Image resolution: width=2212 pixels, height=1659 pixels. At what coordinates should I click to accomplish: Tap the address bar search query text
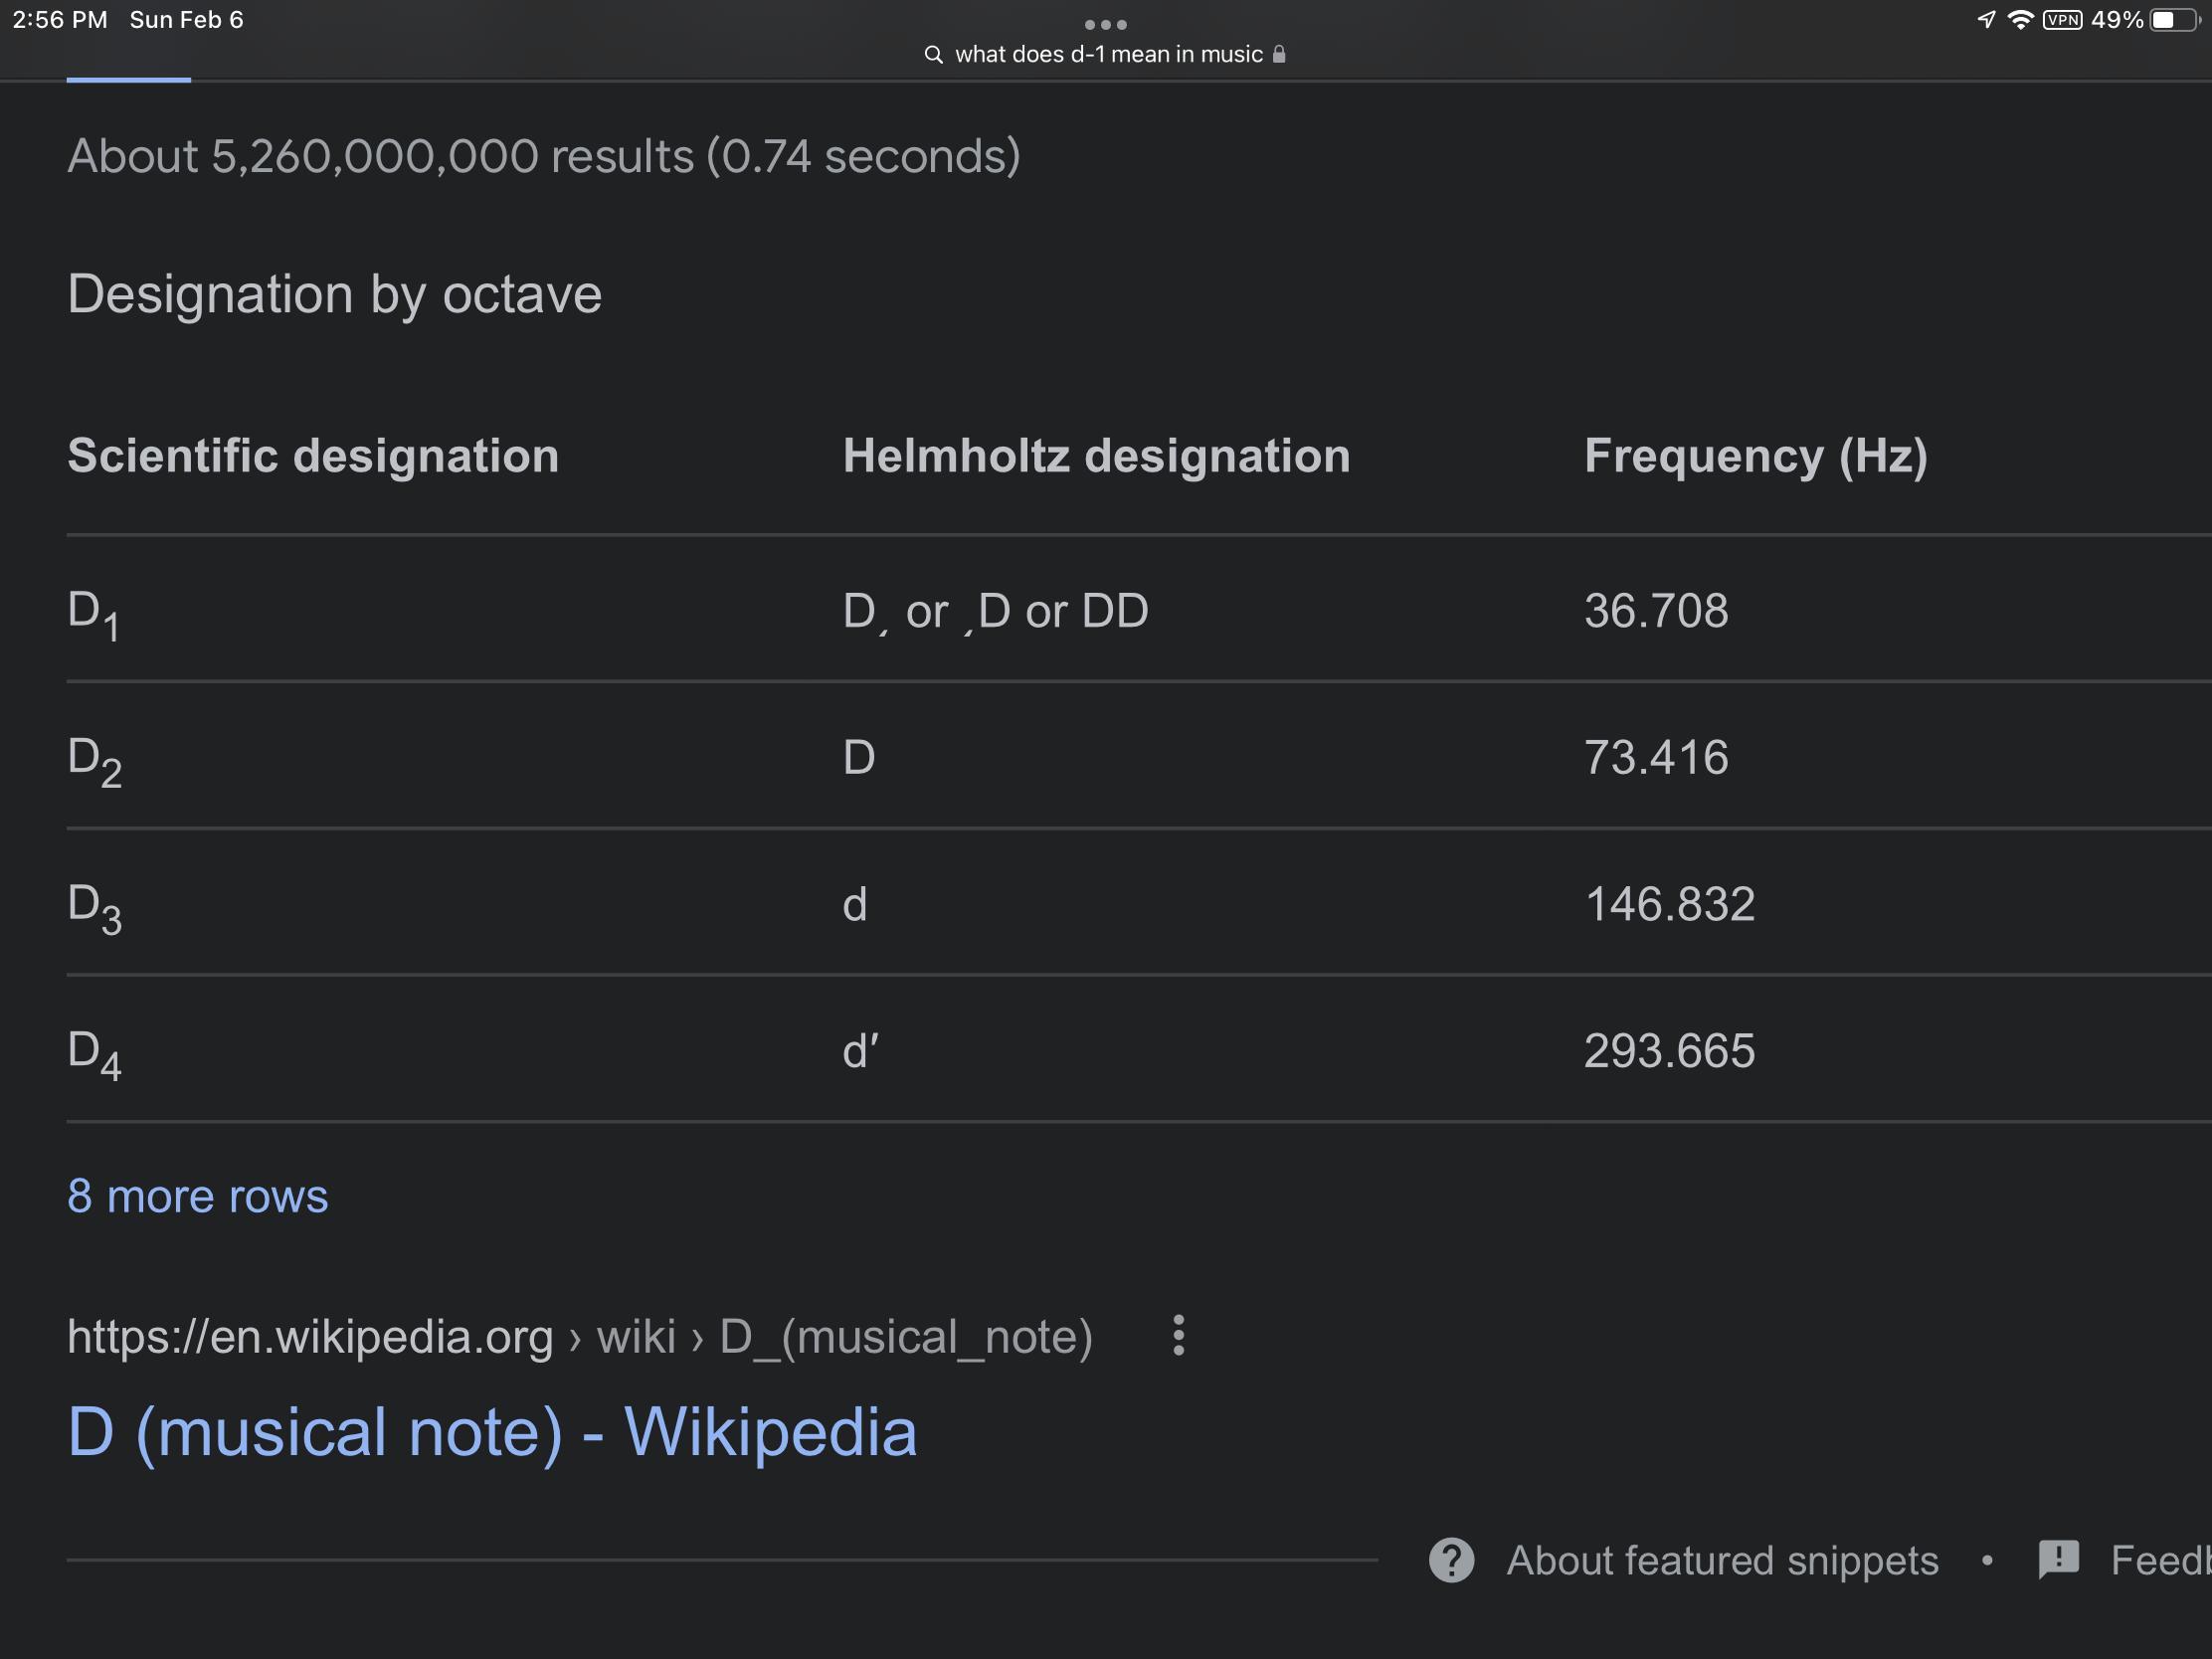click(x=1108, y=55)
